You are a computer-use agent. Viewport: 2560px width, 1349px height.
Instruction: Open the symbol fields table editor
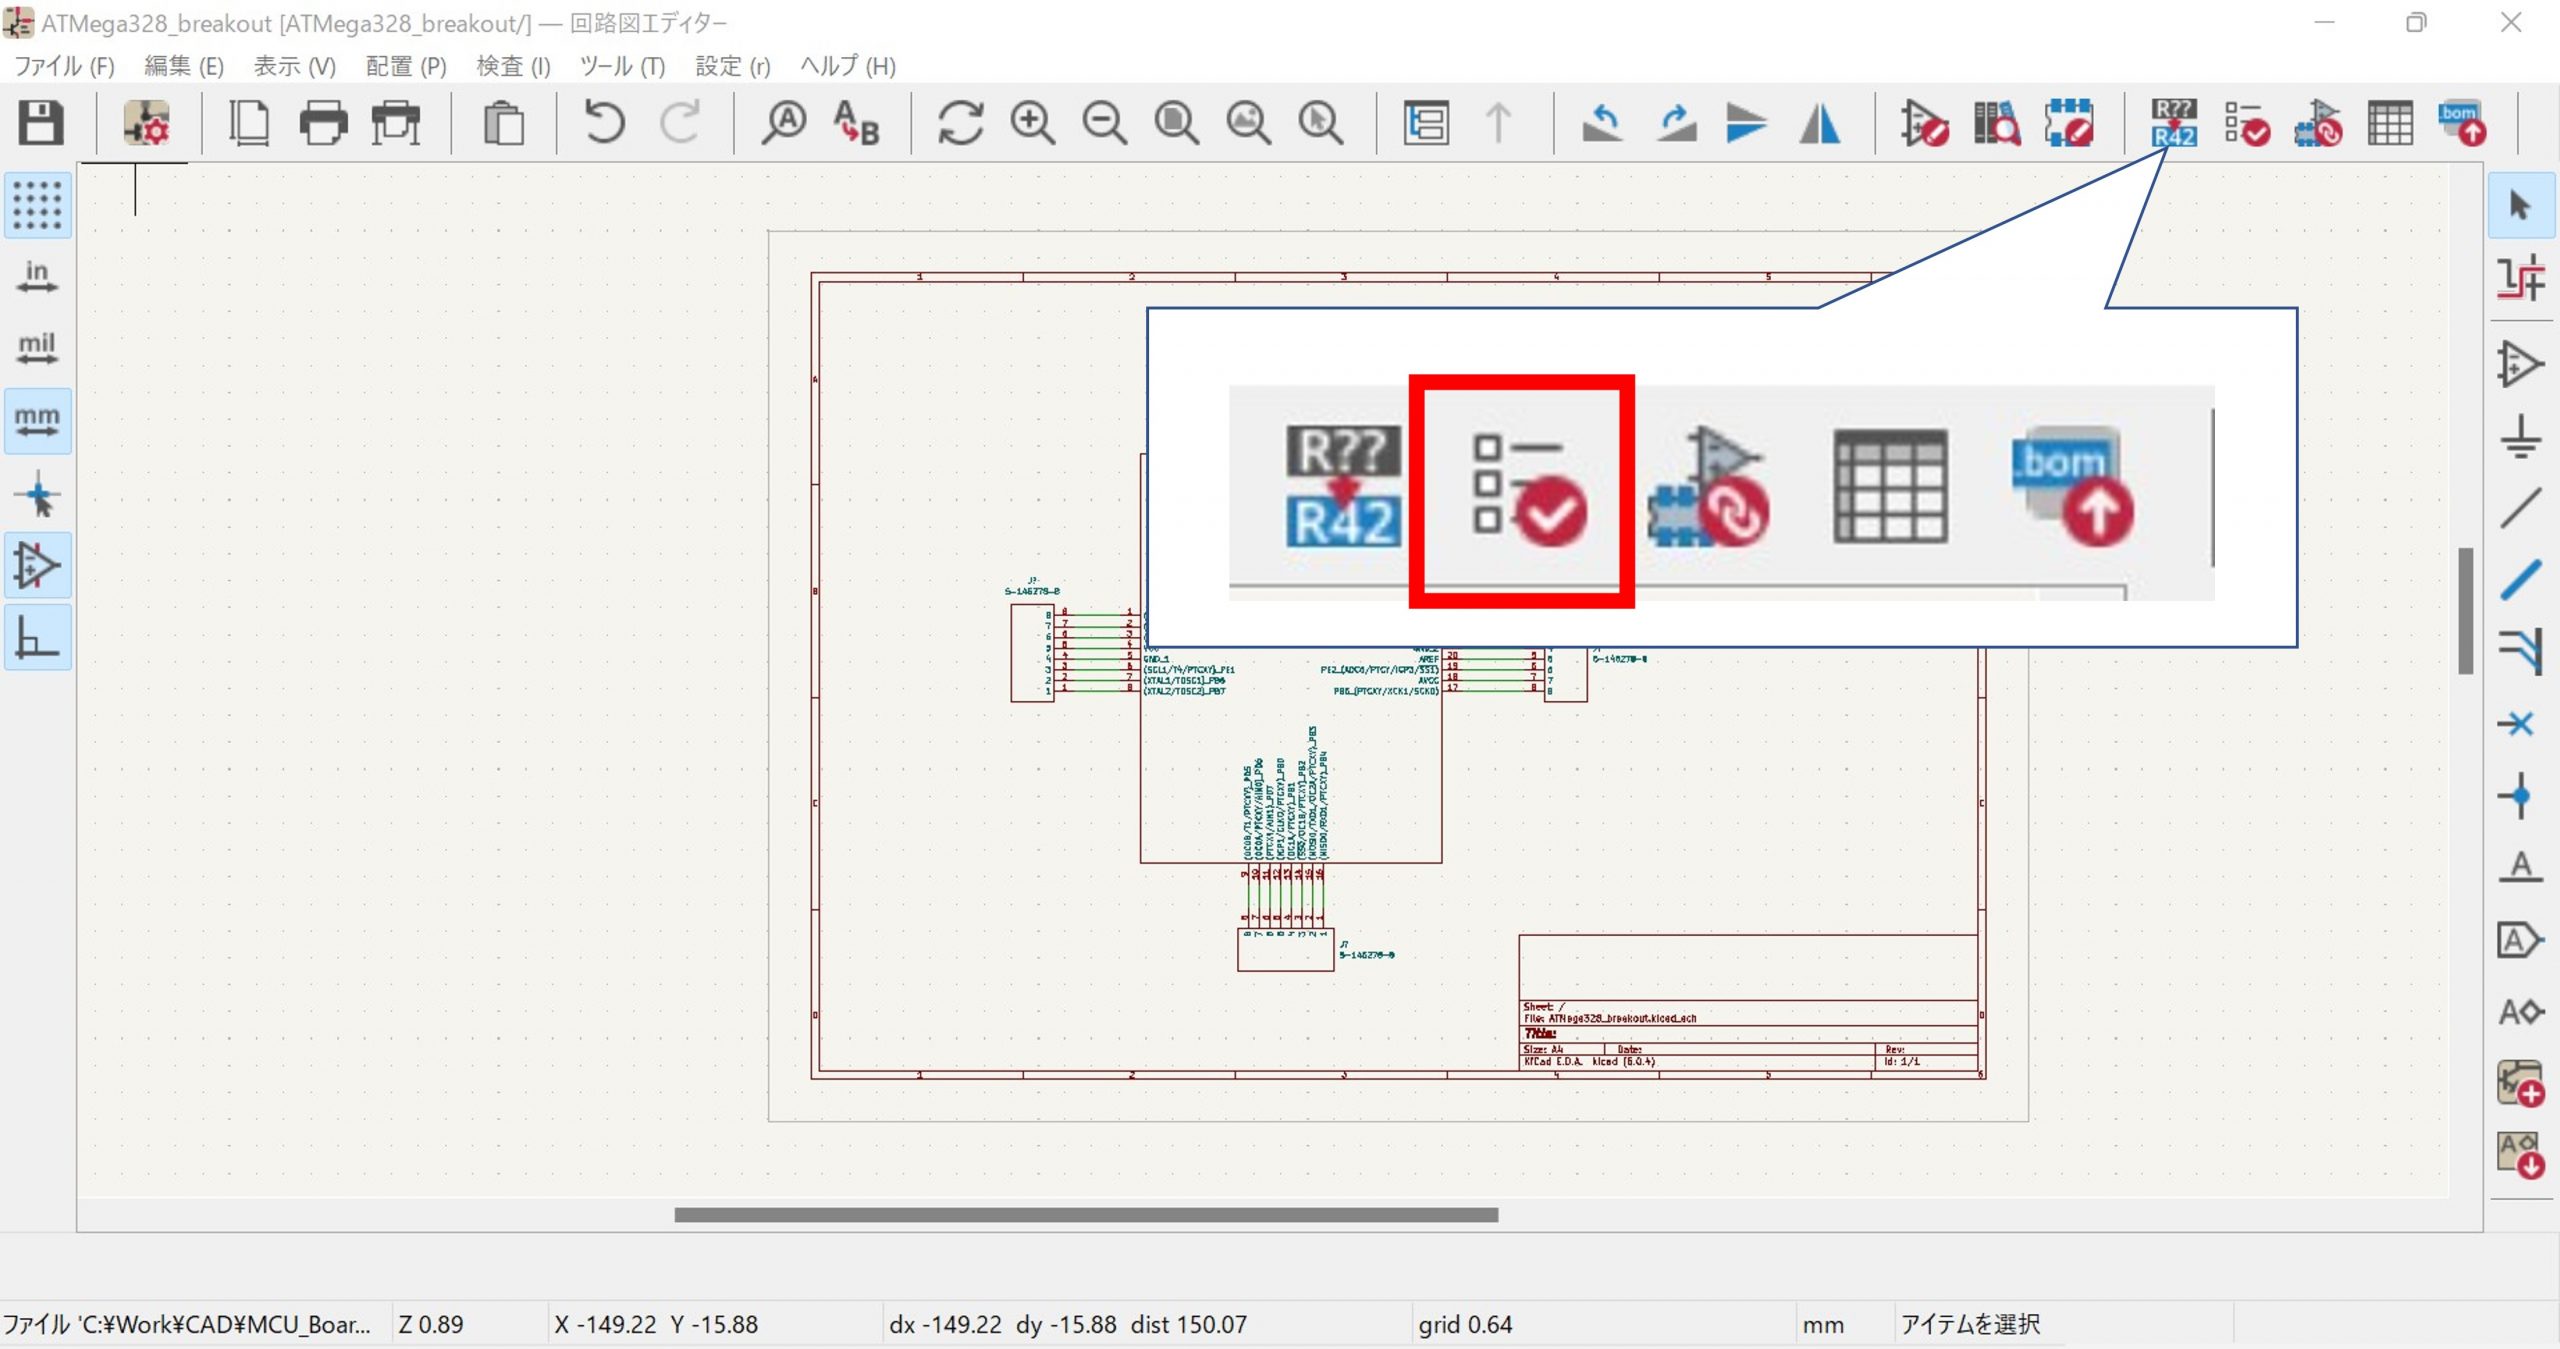tap(2391, 123)
